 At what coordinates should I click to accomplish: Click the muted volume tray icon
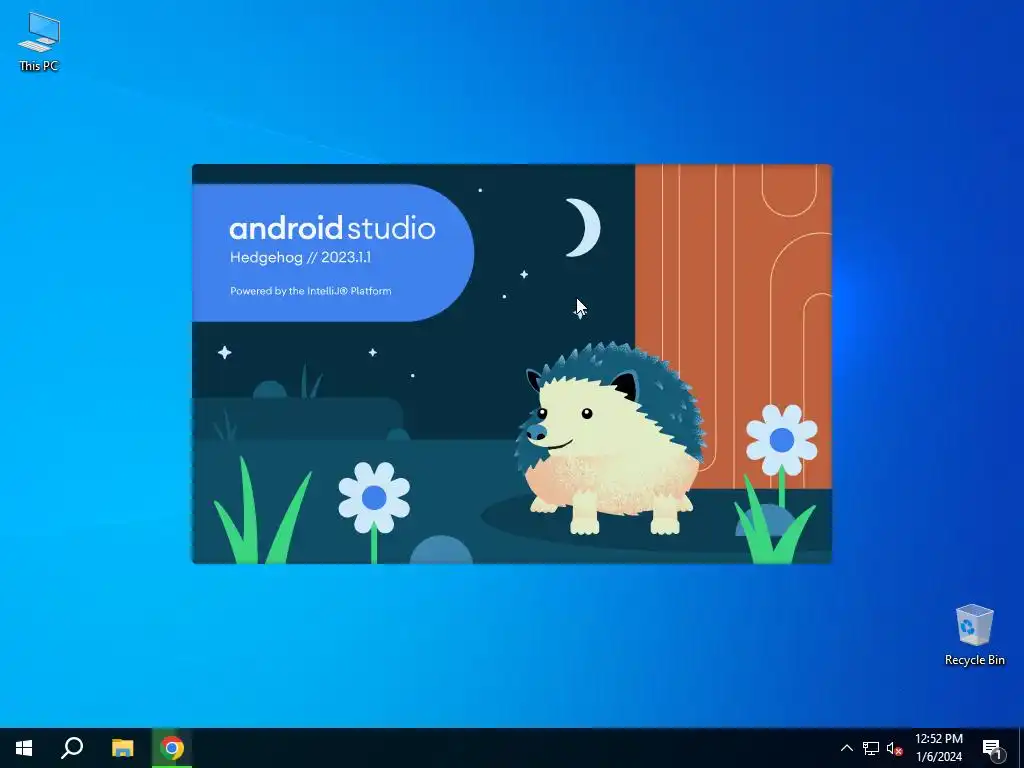pyautogui.click(x=895, y=748)
